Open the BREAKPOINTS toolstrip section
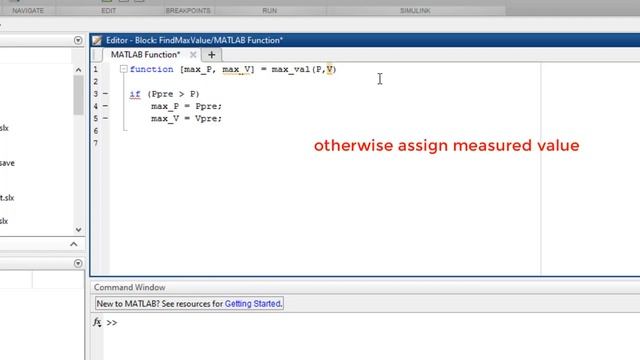This screenshot has height=360, width=640. (188, 11)
